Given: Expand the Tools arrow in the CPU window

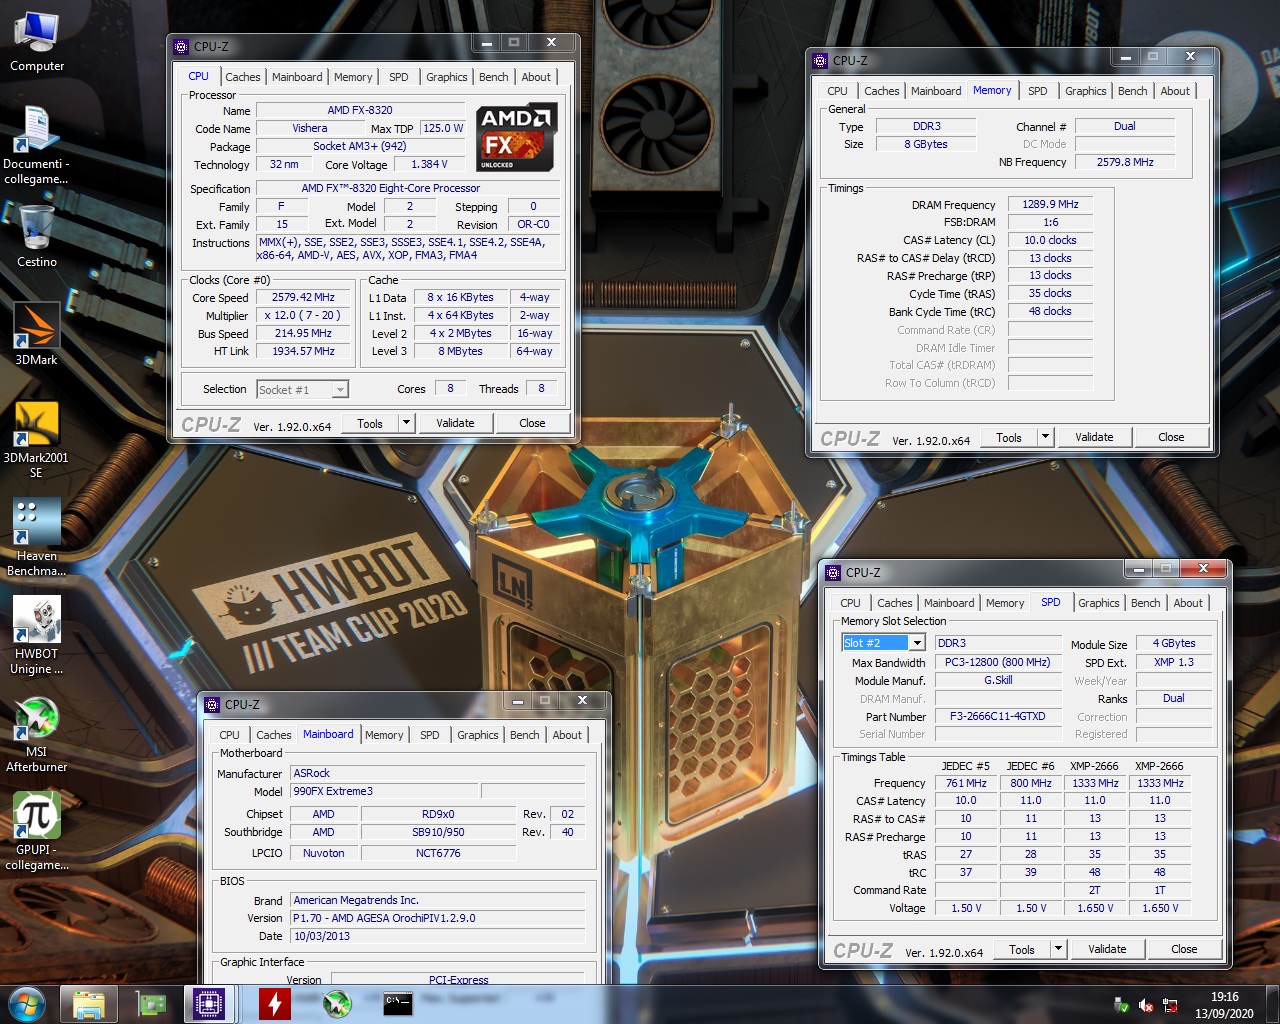Looking at the screenshot, I should click(x=406, y=423).
